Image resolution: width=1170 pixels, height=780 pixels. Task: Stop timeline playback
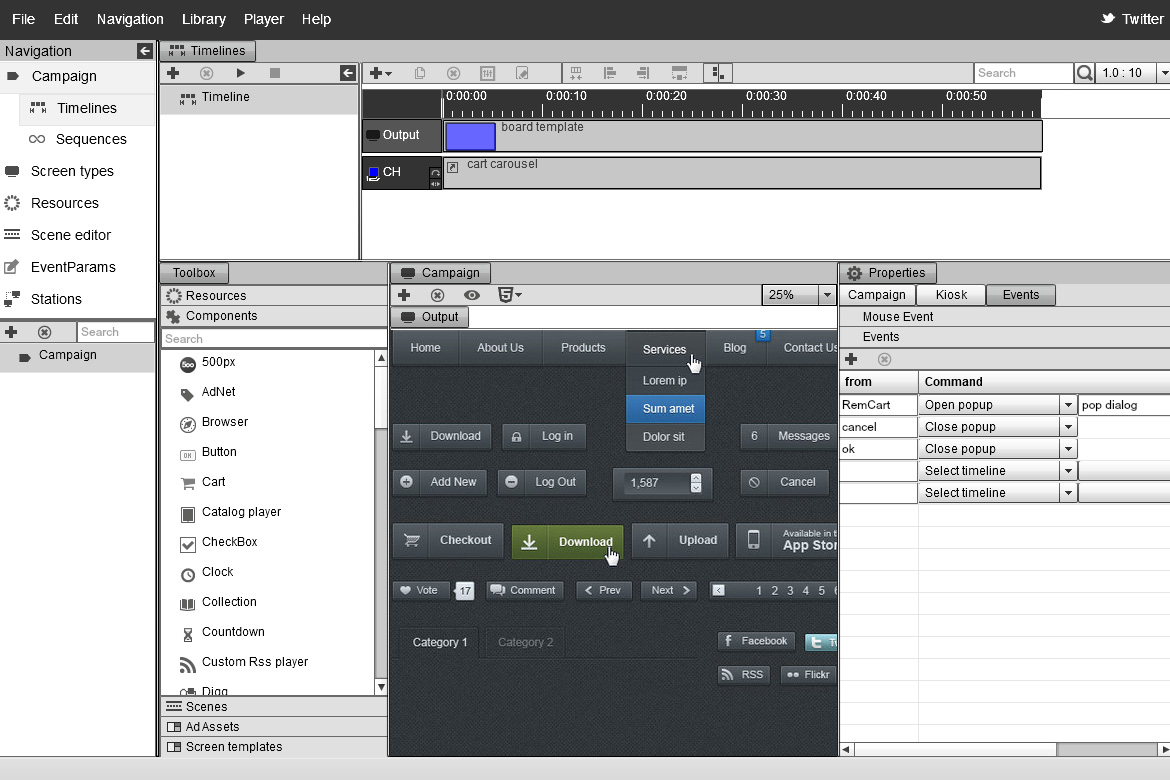tap(275, 73)
